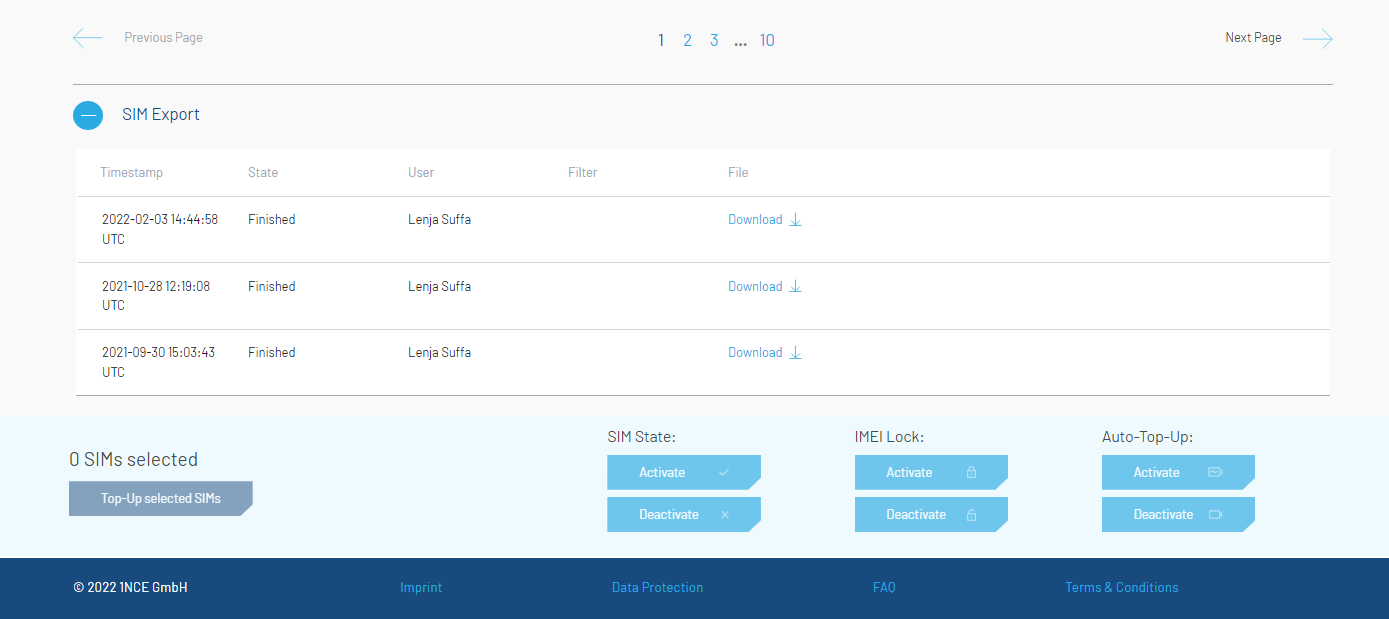Click download arrow icon for 2021-10-28 export
This screenshot has height=619, width=1389.
pos(796,287)
